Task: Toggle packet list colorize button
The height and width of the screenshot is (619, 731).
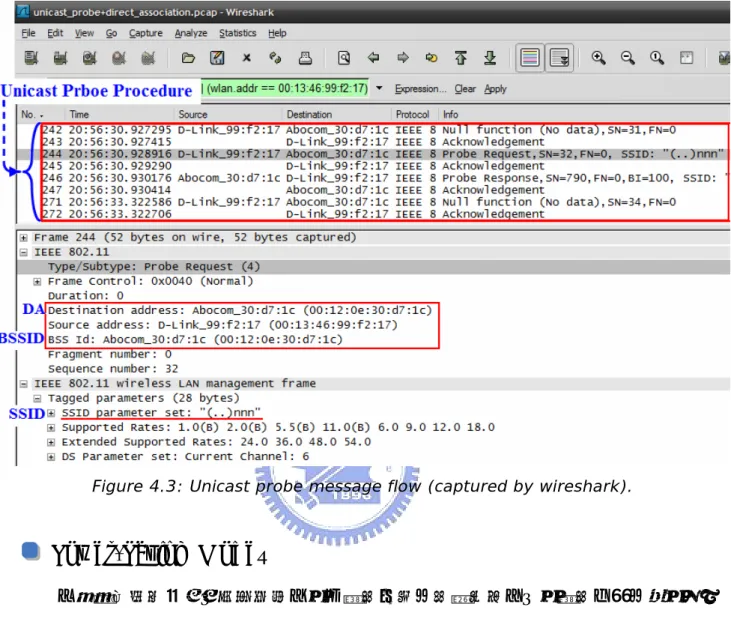Action: (x=530, y=58)
